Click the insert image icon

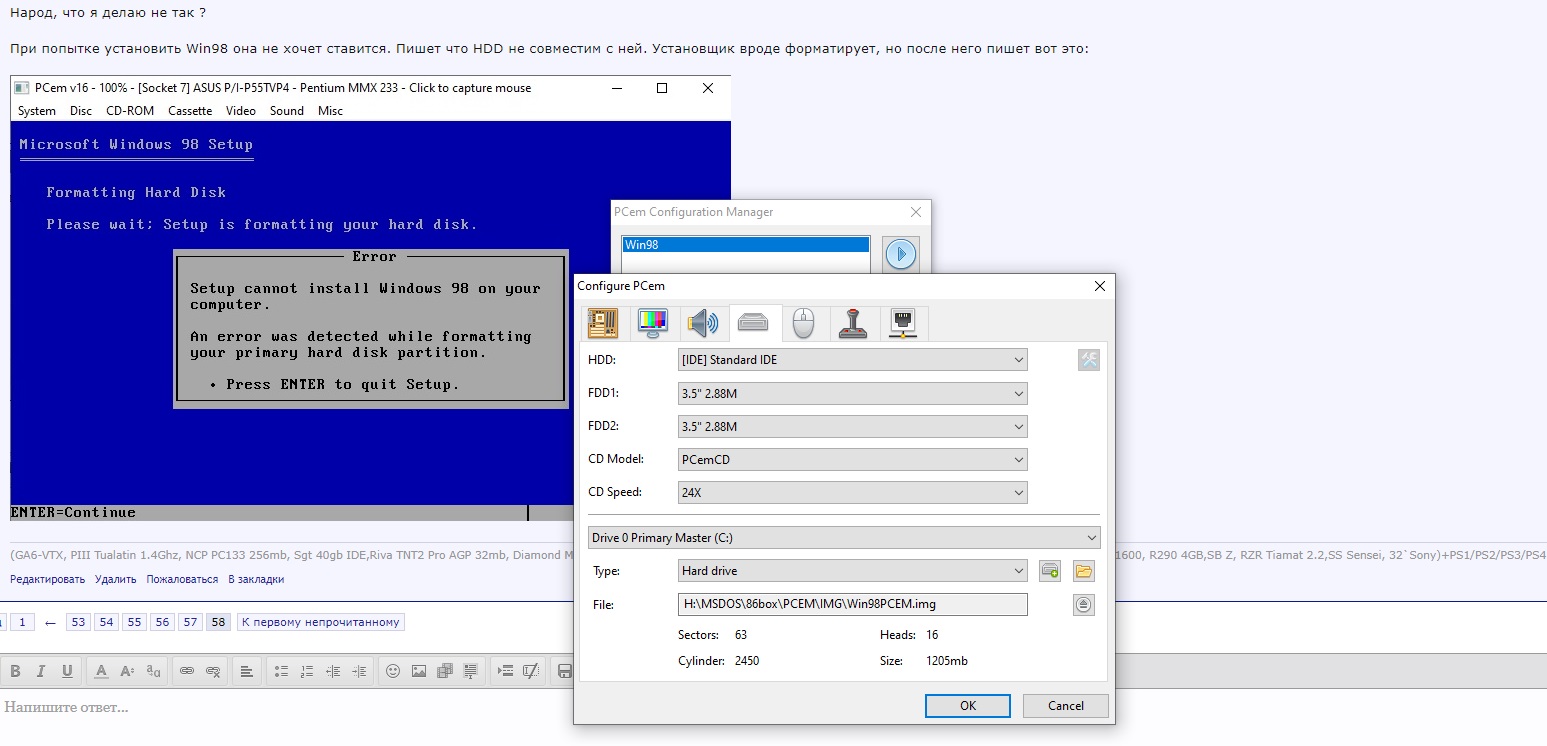[x=419, y=671]
